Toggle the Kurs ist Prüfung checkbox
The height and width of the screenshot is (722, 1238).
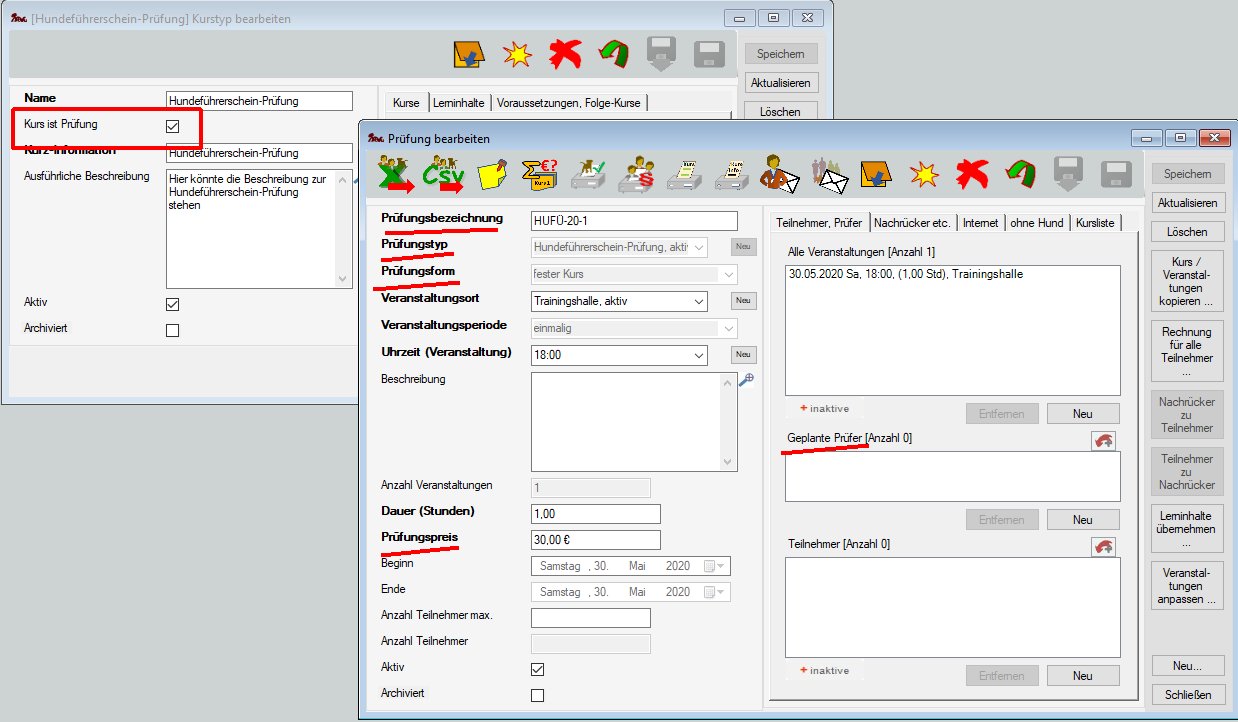(x=173, y=126)
